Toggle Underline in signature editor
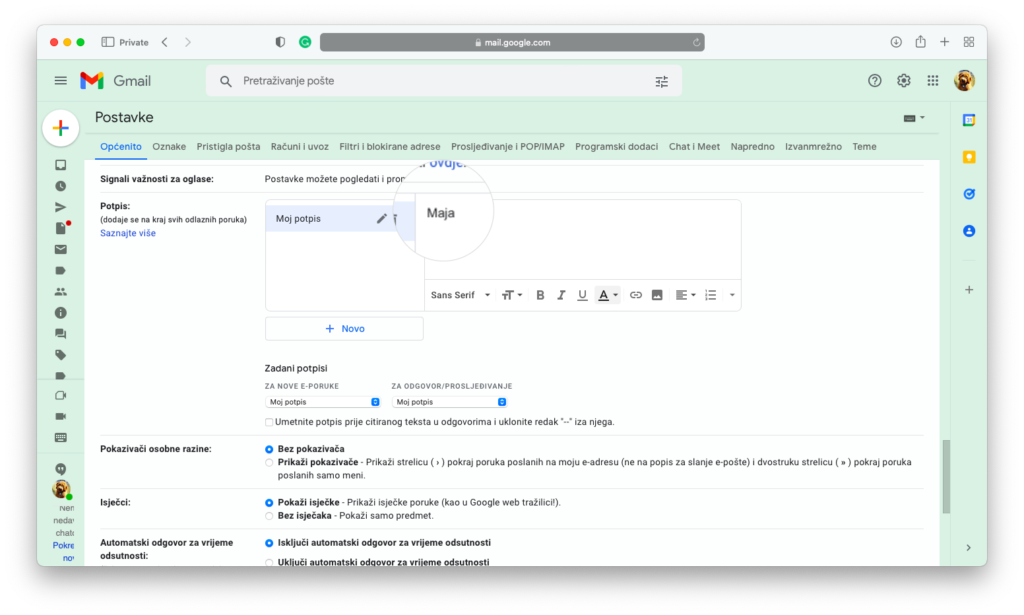 [x=582, y=295]
